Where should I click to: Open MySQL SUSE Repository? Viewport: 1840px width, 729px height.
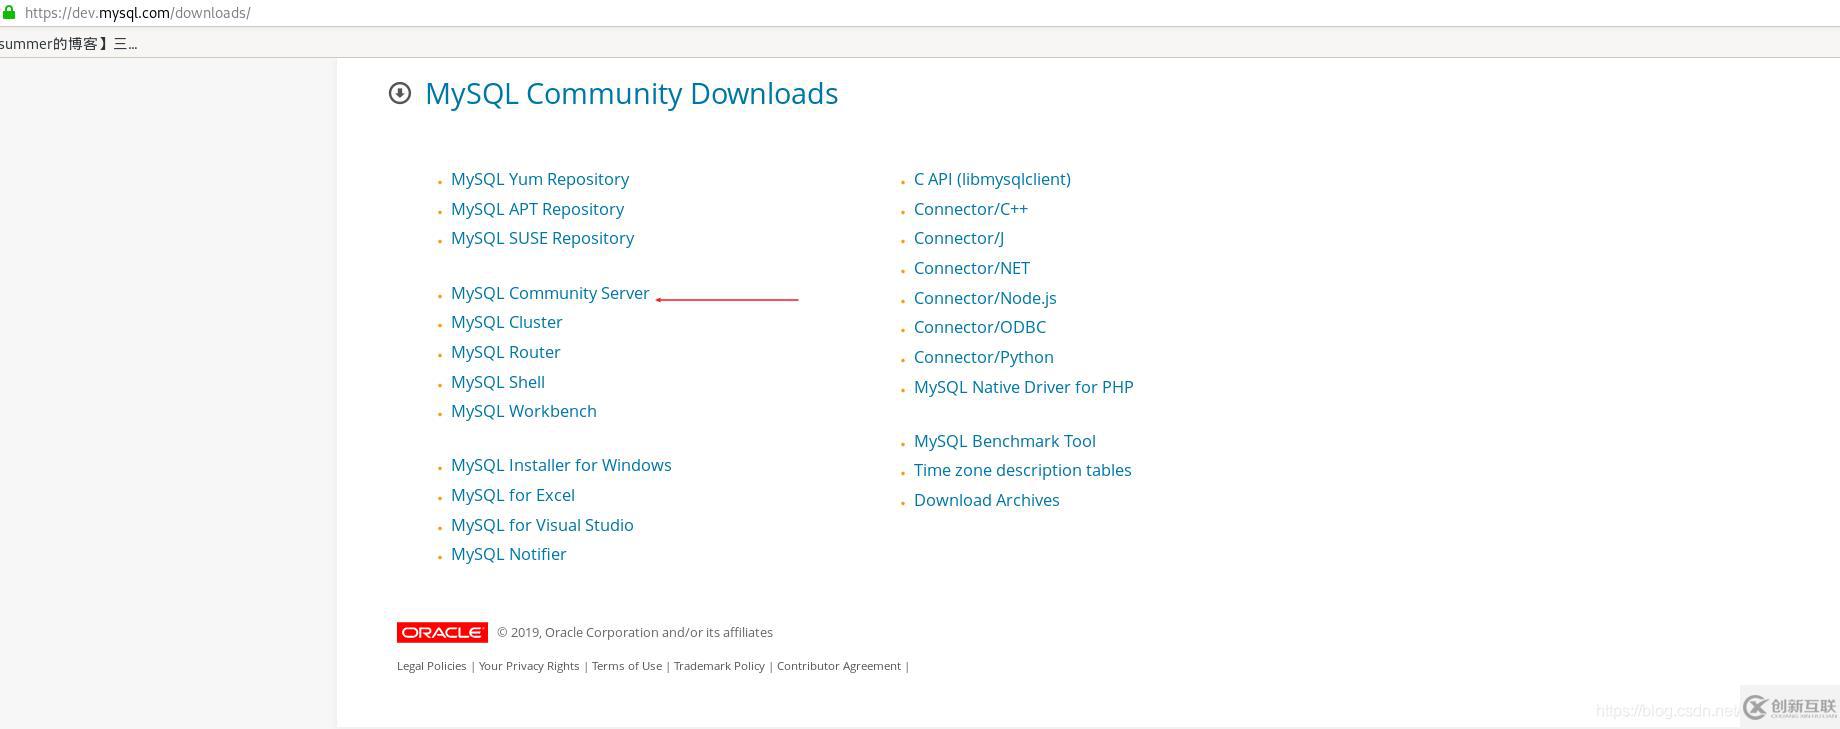click(x=542, y=238)
